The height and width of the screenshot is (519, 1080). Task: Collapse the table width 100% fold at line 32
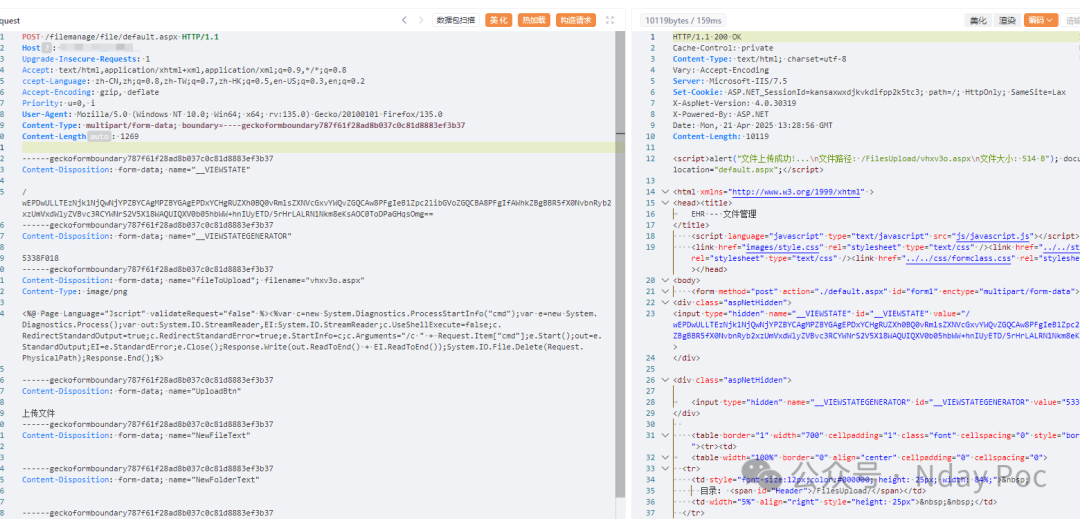(x=664, y=457)
